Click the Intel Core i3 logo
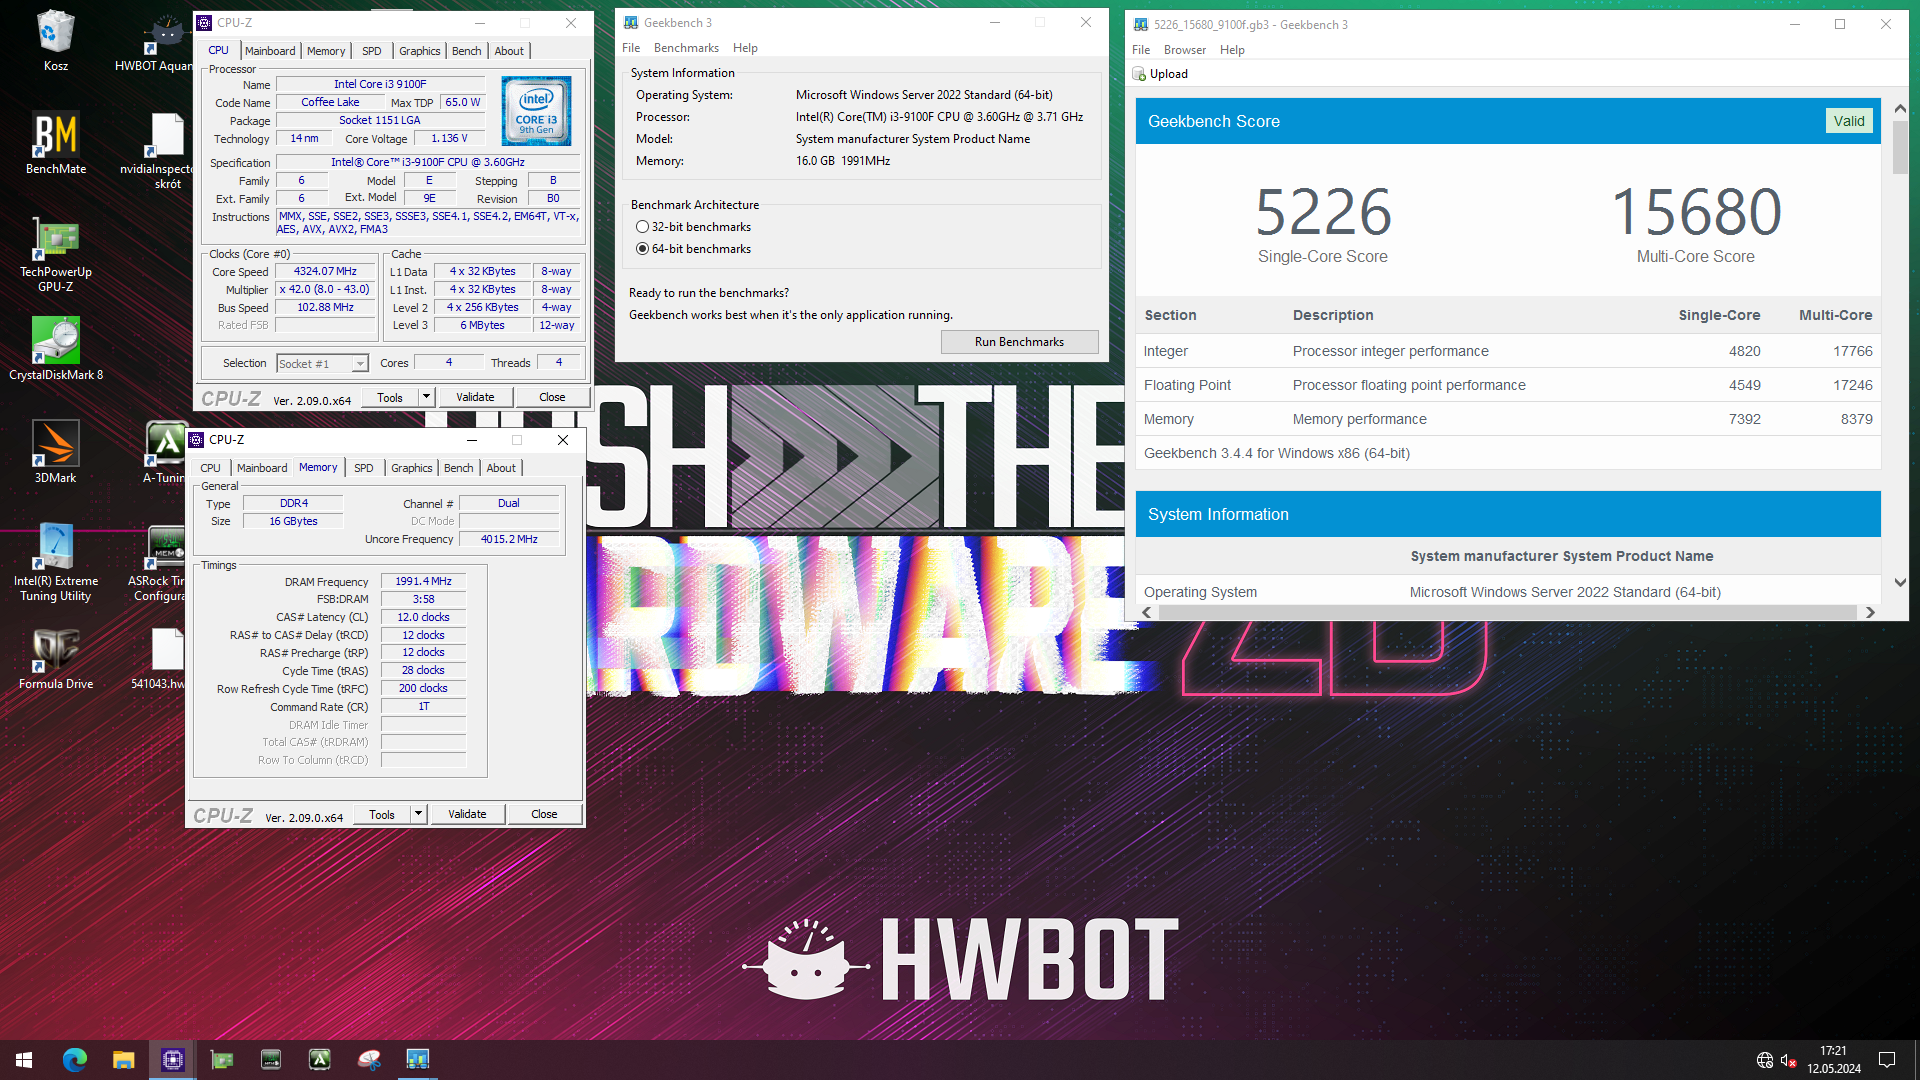The height and width of the screenshot is (1080, 1920). (536, 111)
